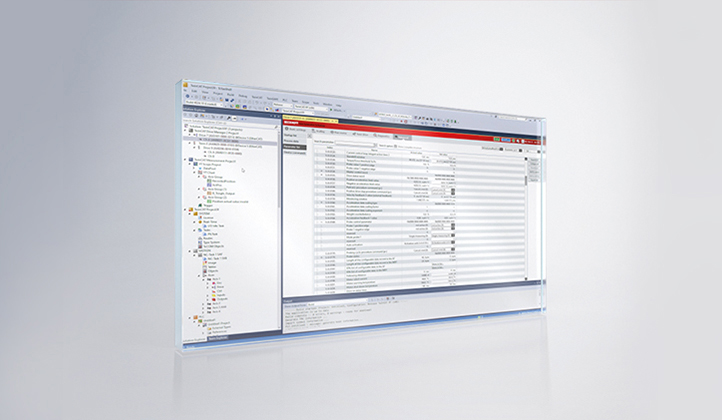Image resolution: width=722 pixels, height=420 pixels.
Task: Click the Search parameter input field
Action: (355, 145)
